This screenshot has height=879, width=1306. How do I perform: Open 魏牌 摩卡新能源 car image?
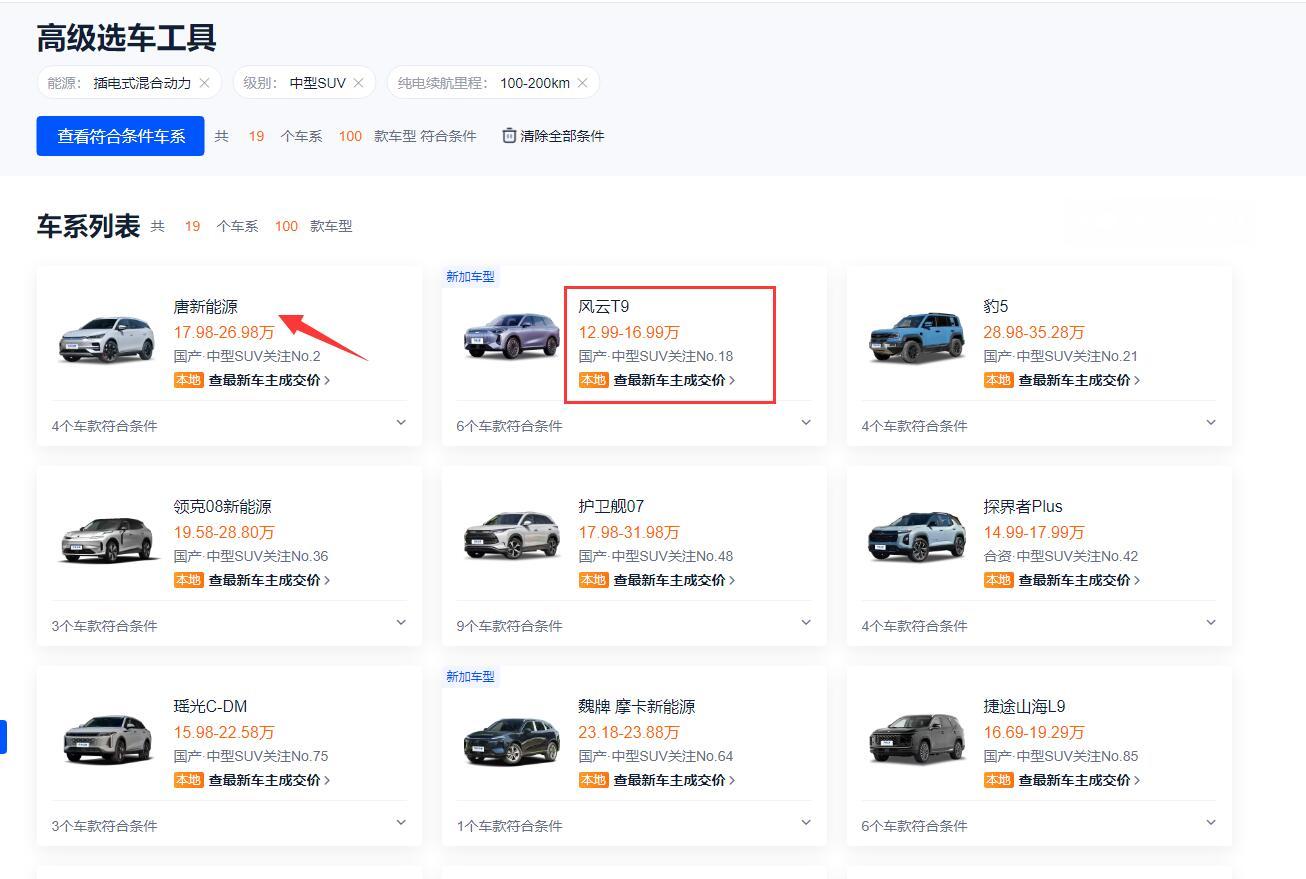coord(512,741)
